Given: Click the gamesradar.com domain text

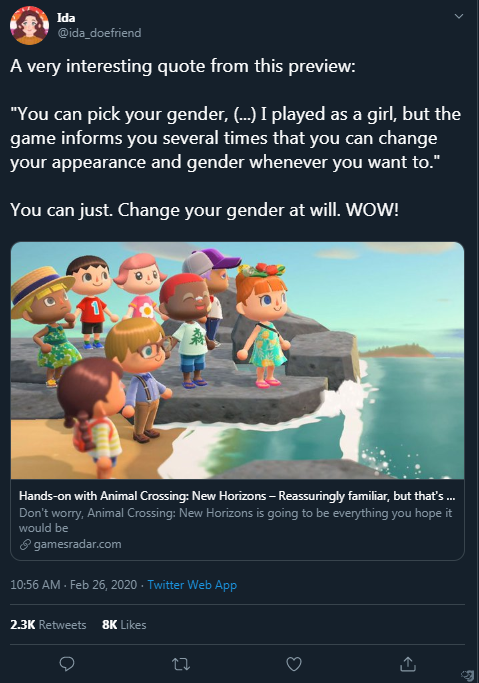Looking at the screenshot, I should pos(78,544).
